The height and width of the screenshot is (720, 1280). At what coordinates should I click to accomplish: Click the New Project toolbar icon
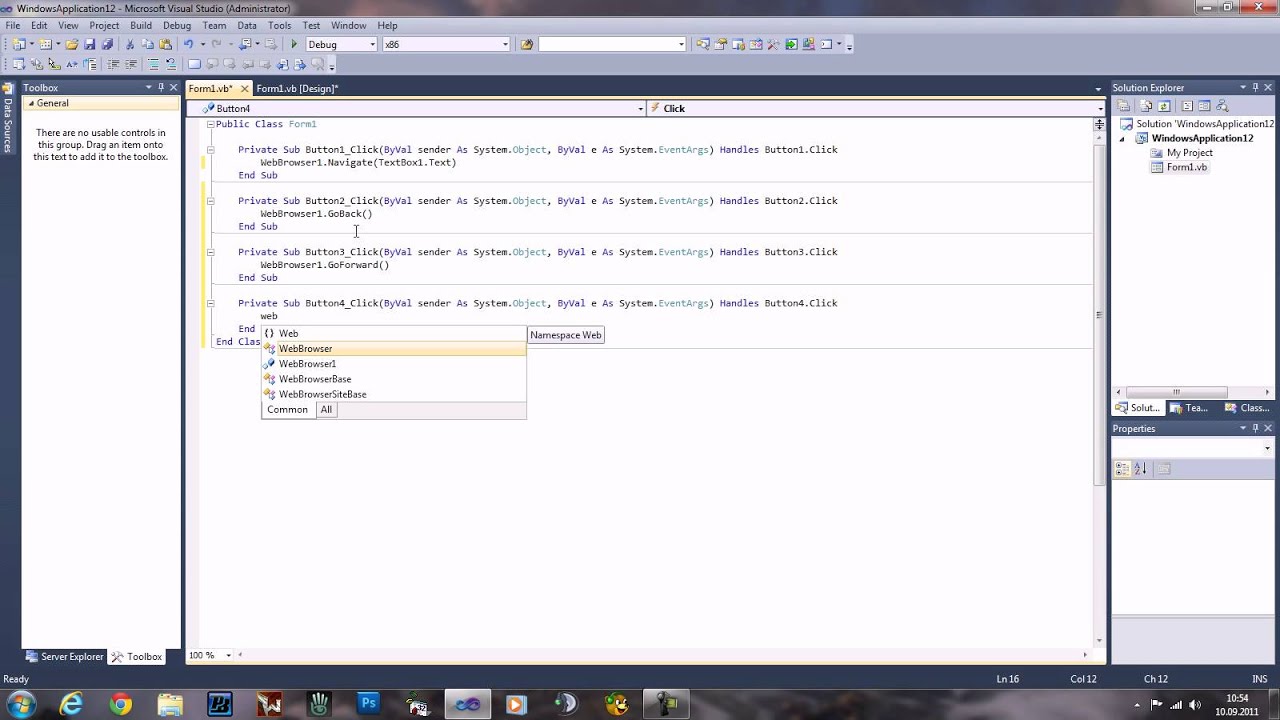(x=18, y=44)
